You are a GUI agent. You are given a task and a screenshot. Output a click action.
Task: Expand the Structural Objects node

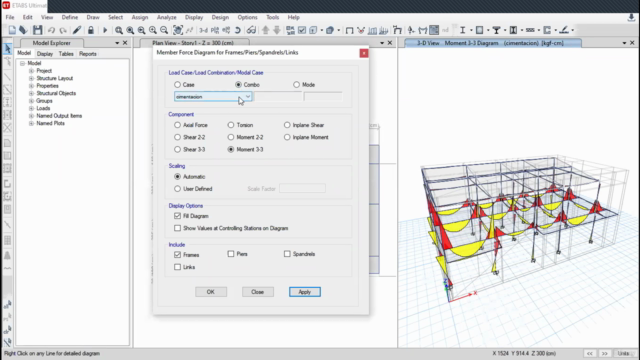tap(31, 93)
